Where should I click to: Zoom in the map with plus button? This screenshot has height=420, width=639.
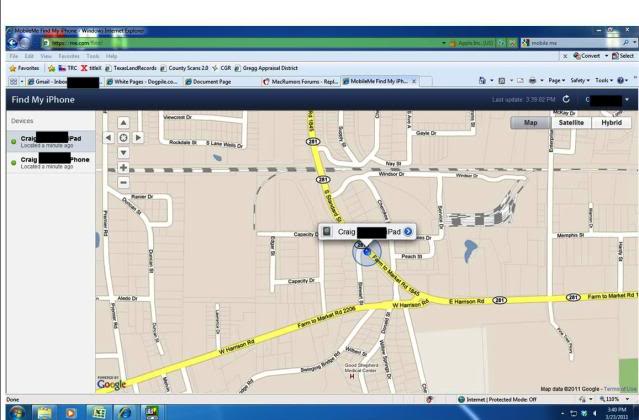click(x=123, y=167)
